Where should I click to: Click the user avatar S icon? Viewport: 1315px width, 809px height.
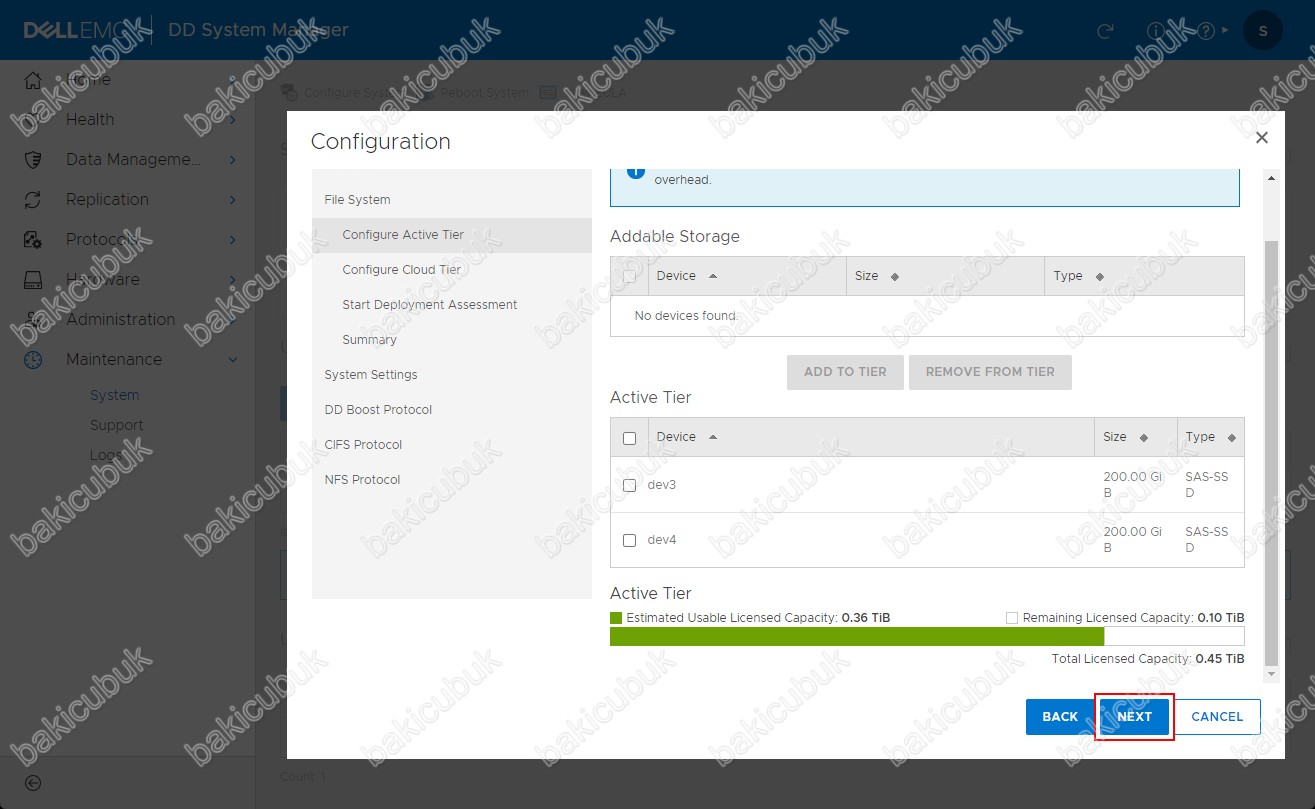point(1263,30)
